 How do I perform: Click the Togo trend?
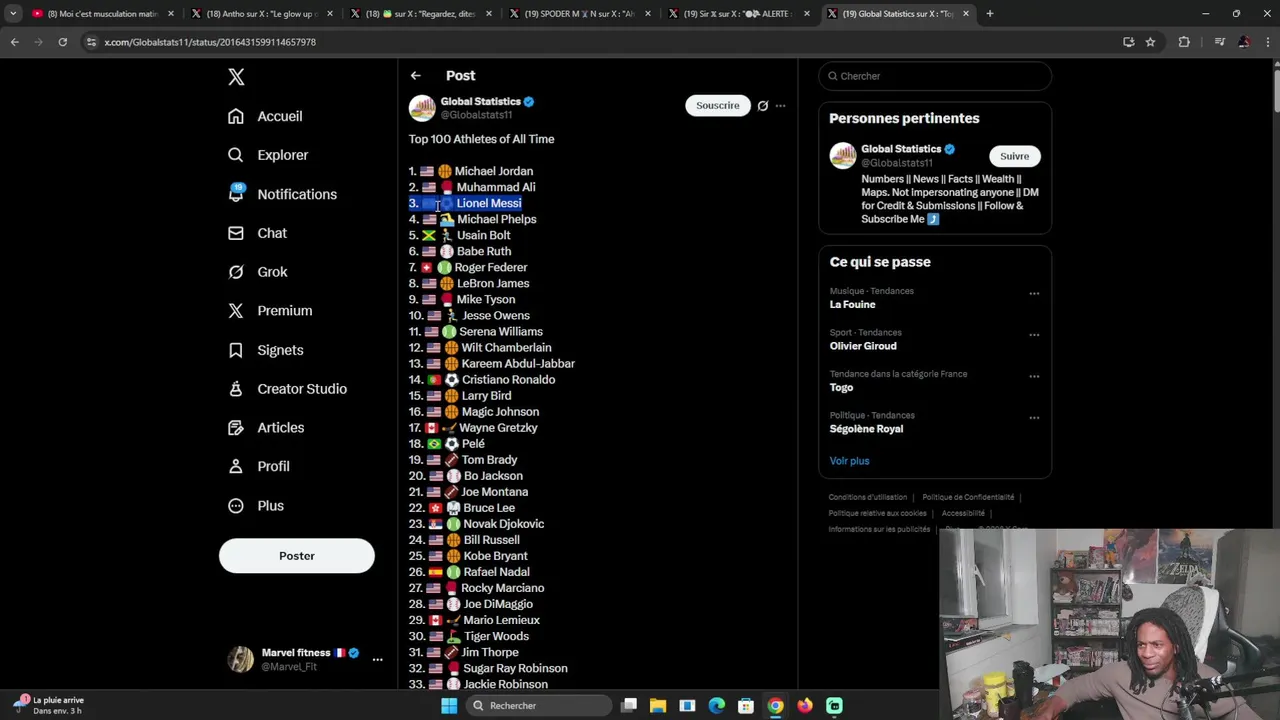(841, 388)
